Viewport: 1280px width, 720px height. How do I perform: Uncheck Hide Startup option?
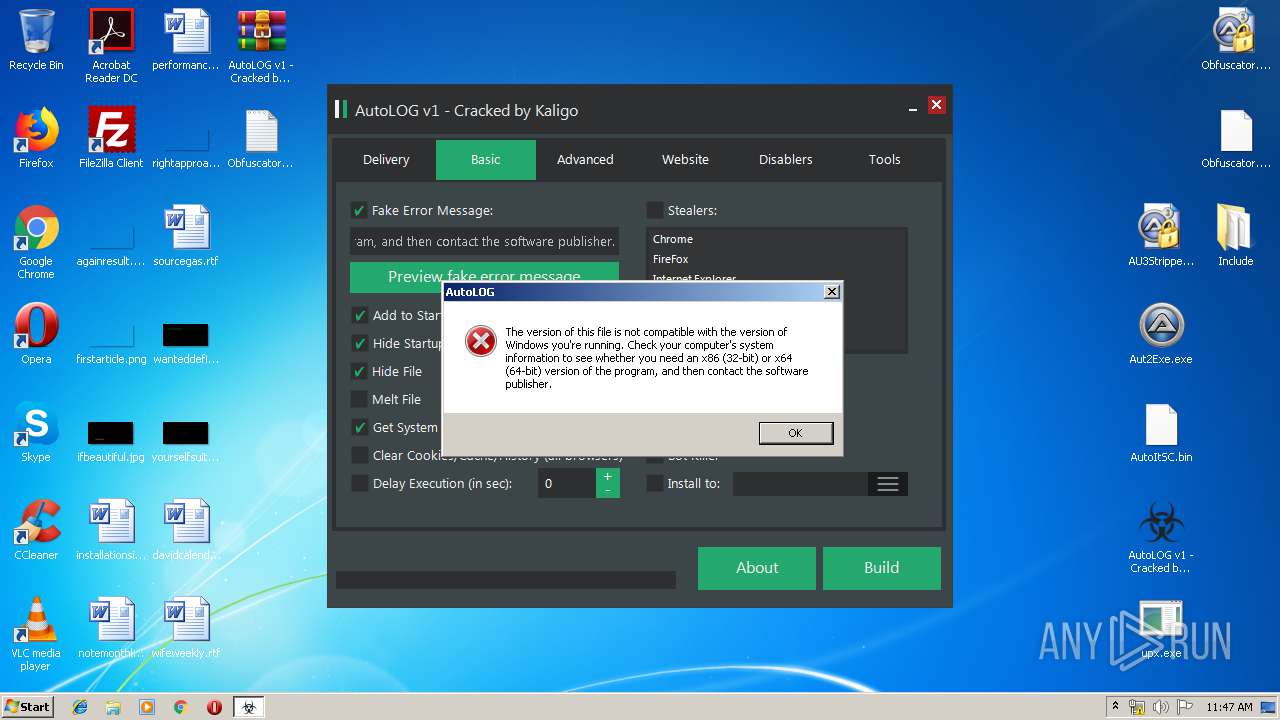(359, 343)
